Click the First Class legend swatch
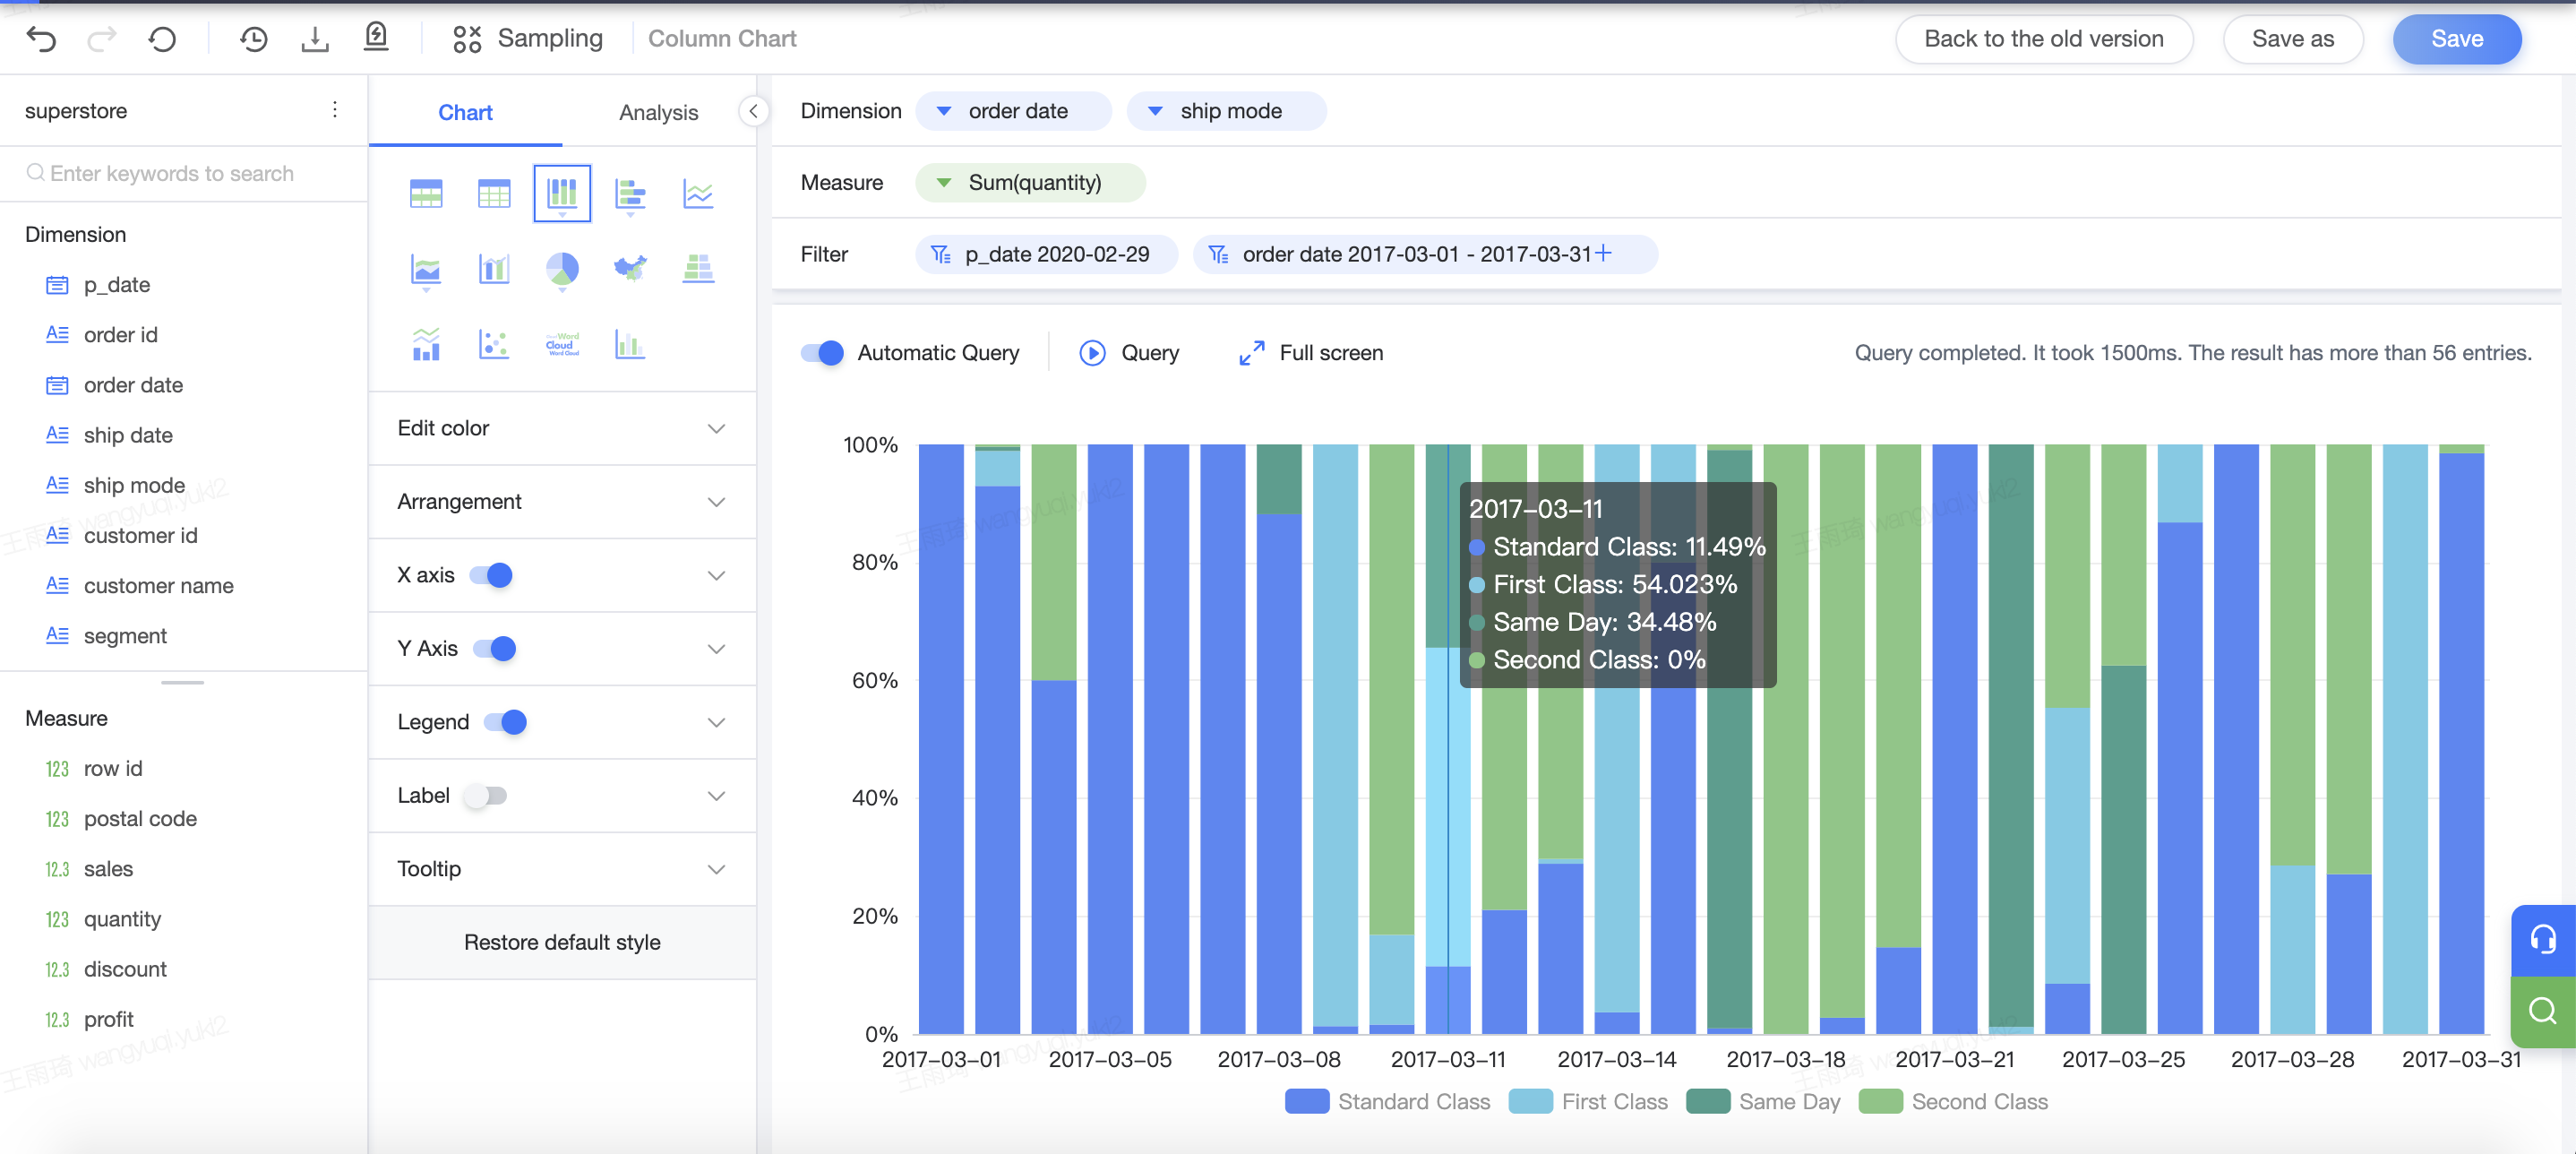The height and width of the screenshot is (1154, 2576). tap(1530, 1102)
